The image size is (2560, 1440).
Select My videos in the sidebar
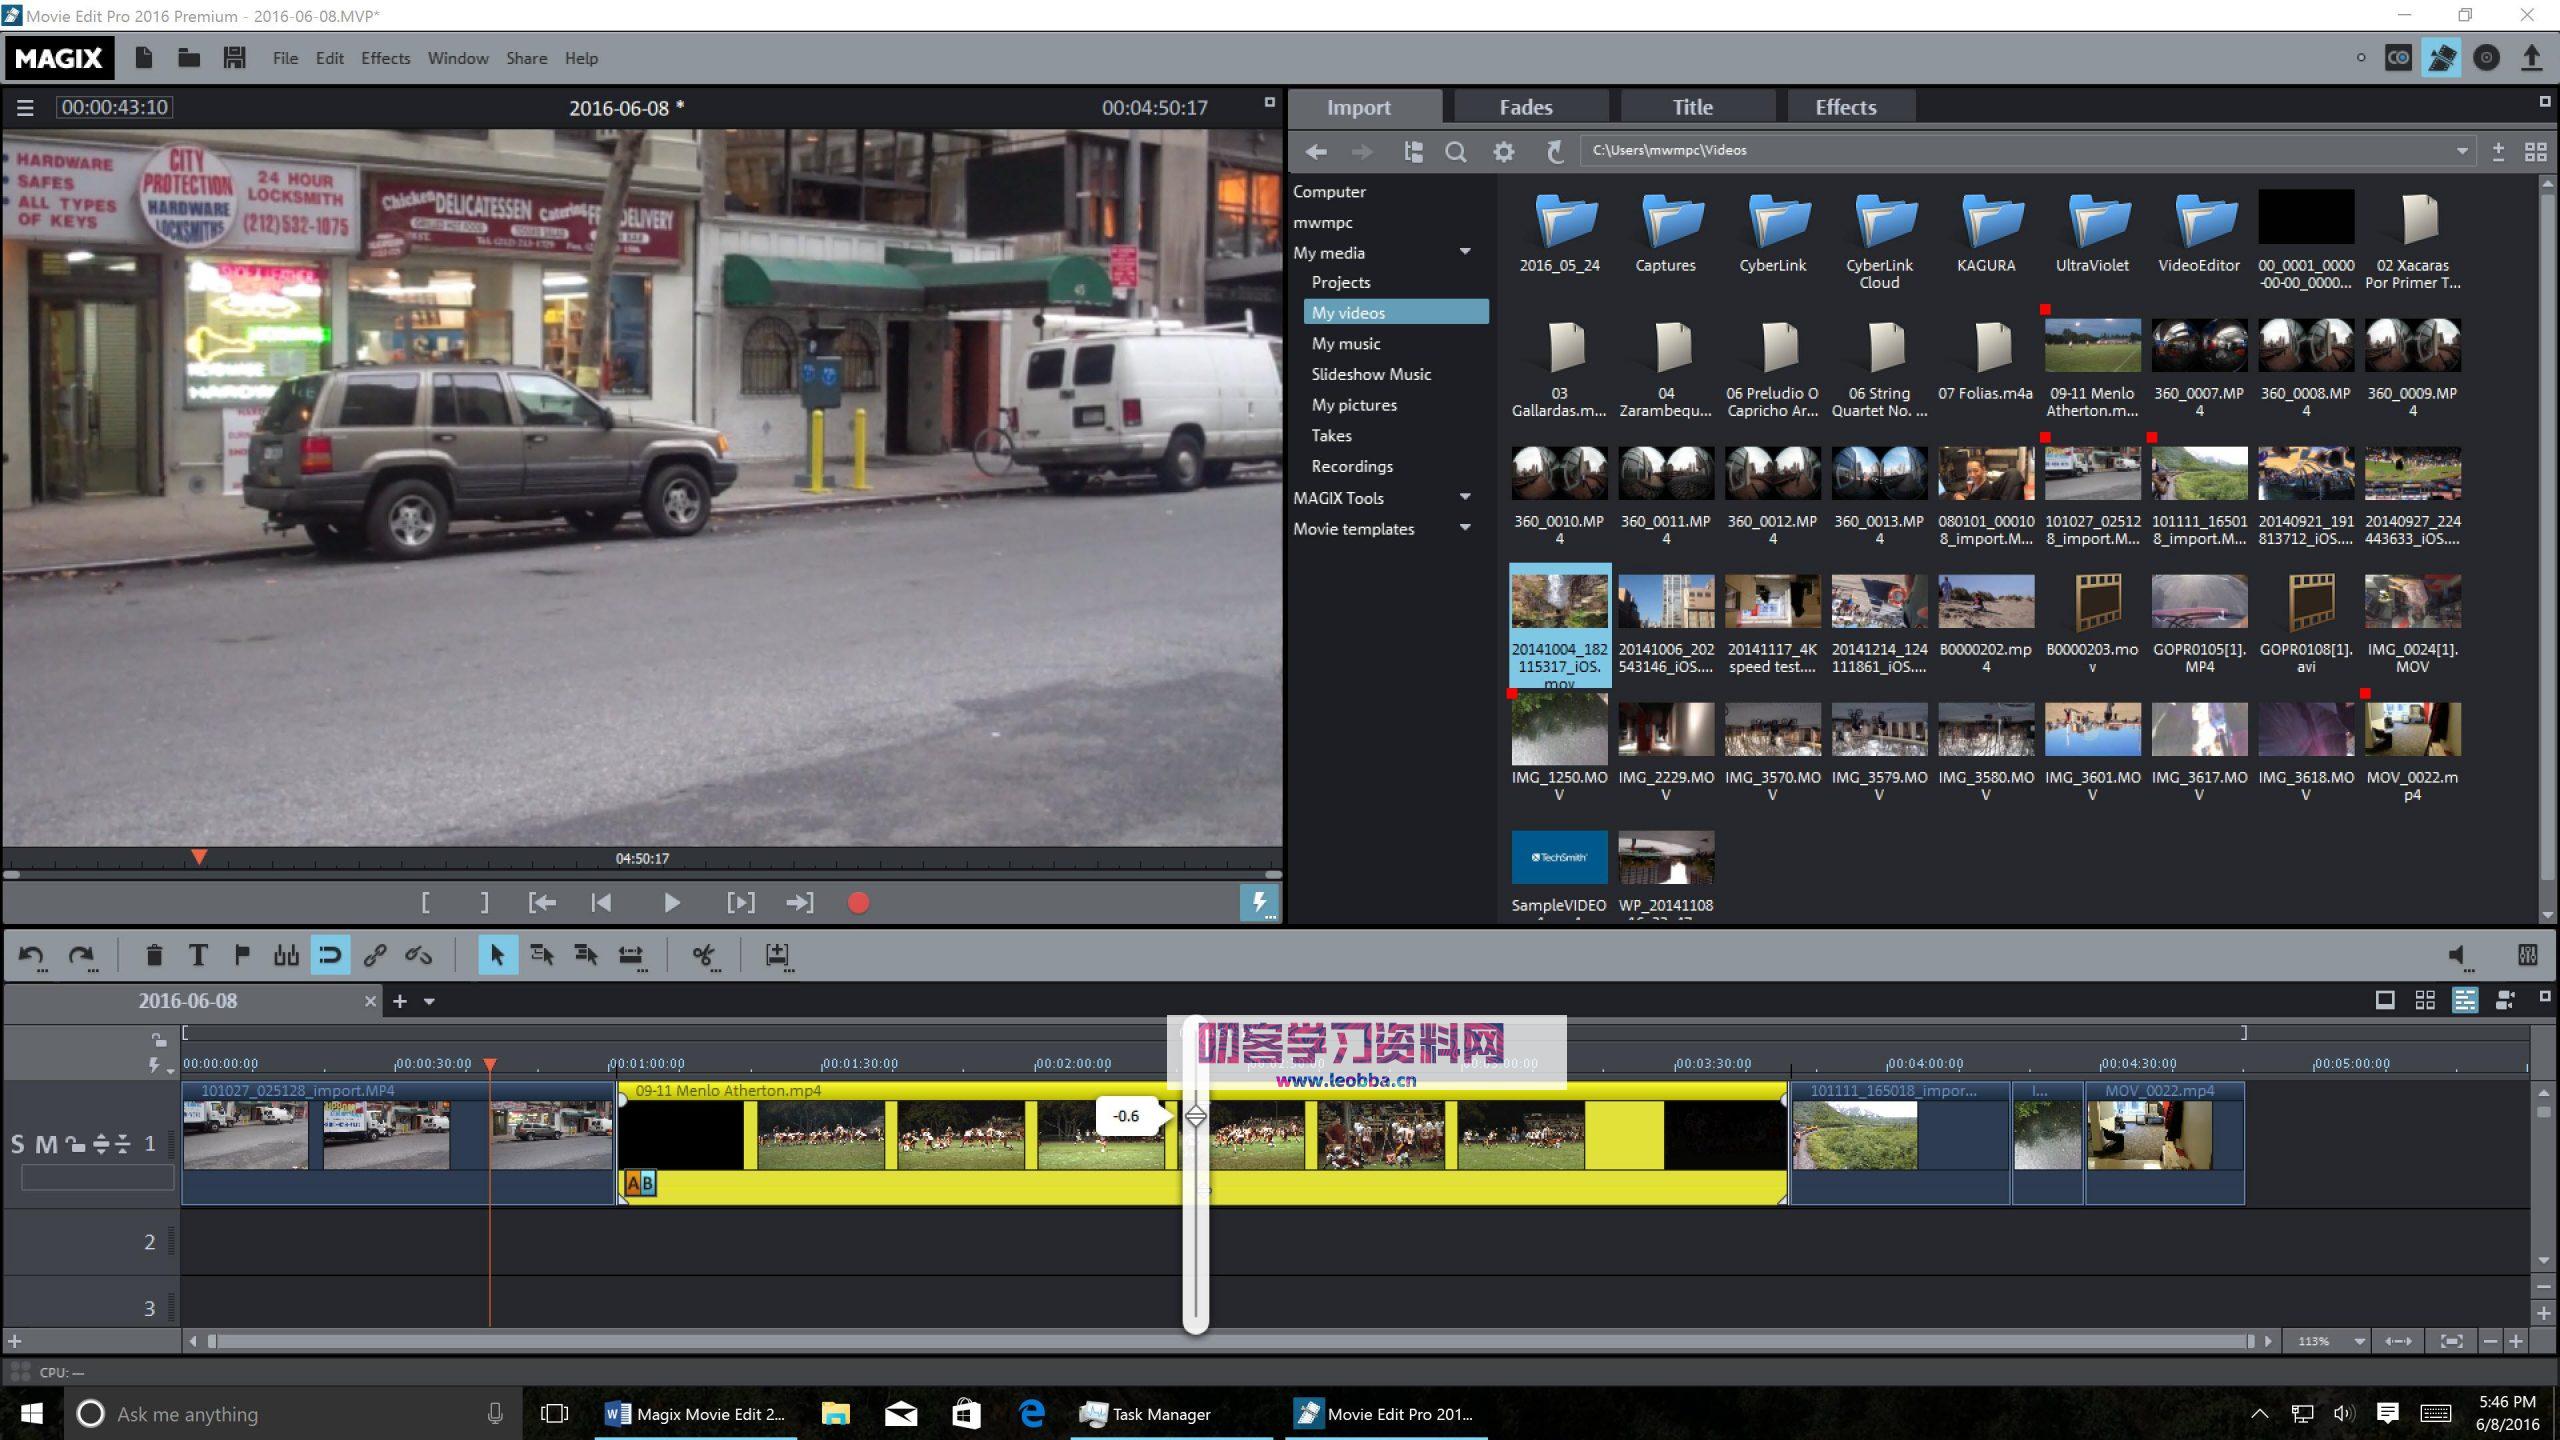coord(1396,312)
